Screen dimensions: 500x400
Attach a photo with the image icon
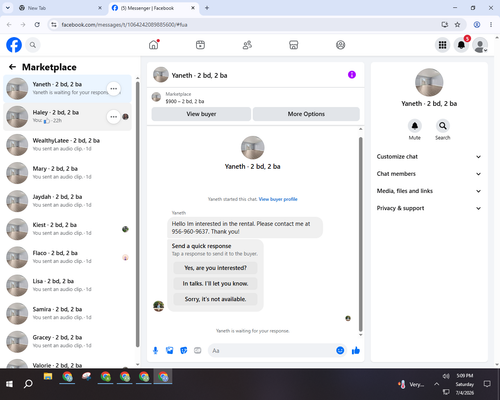coord(170,350)
